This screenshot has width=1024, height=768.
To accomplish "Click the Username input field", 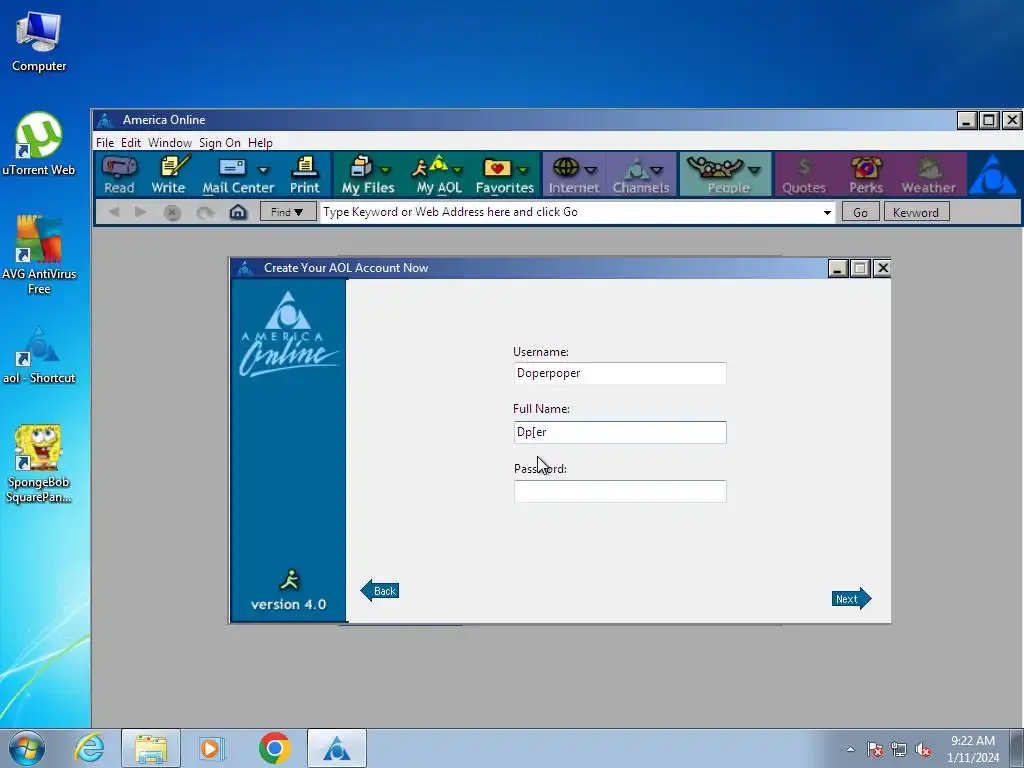I will coord(620,373).
